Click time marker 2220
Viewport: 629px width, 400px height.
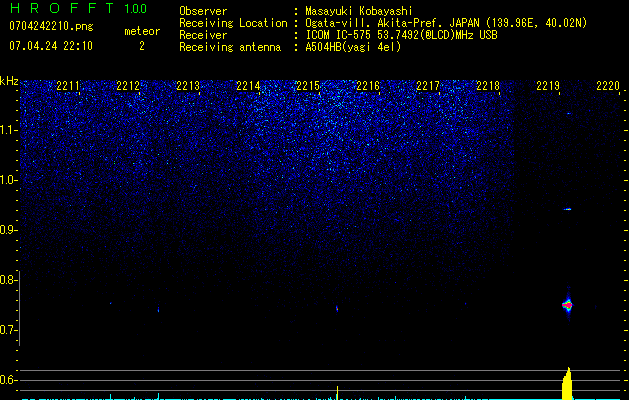tap(608, 86)
